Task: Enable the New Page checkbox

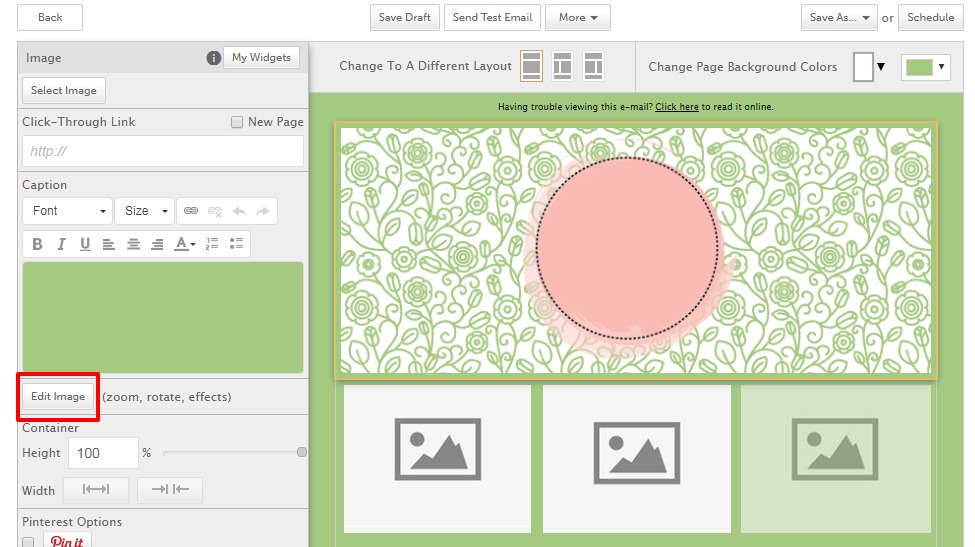Action: 237,122
